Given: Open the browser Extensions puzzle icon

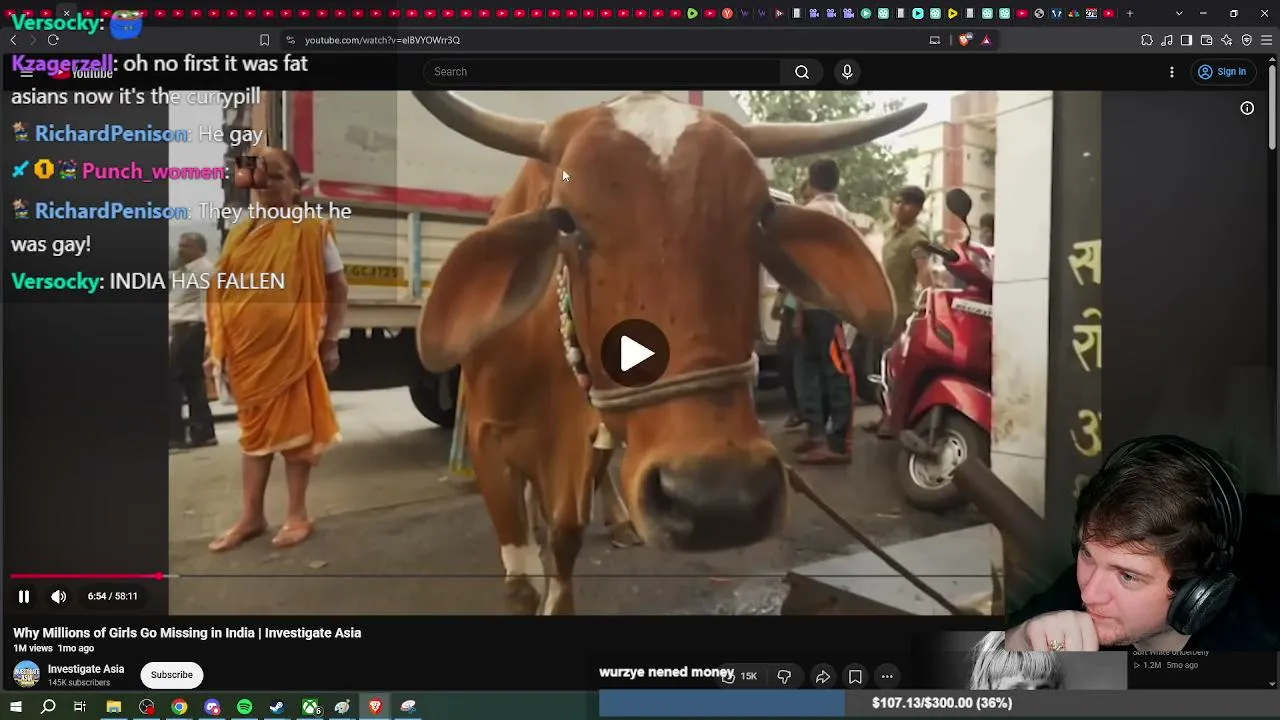Looking at the screenshot, I should point(1147,40).
